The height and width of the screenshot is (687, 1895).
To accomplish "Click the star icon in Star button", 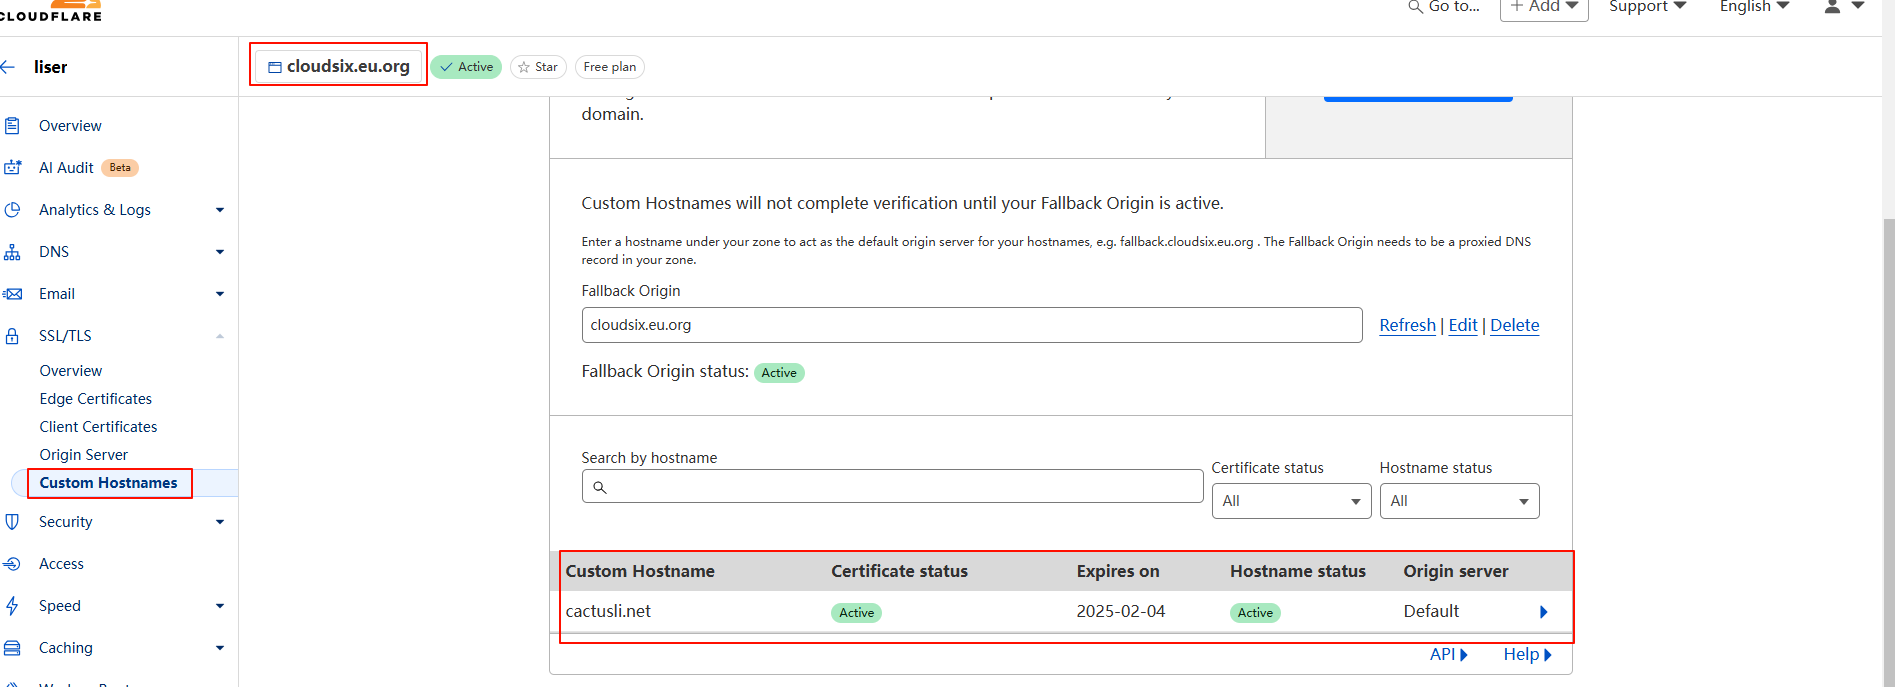I will coord(524,67).
